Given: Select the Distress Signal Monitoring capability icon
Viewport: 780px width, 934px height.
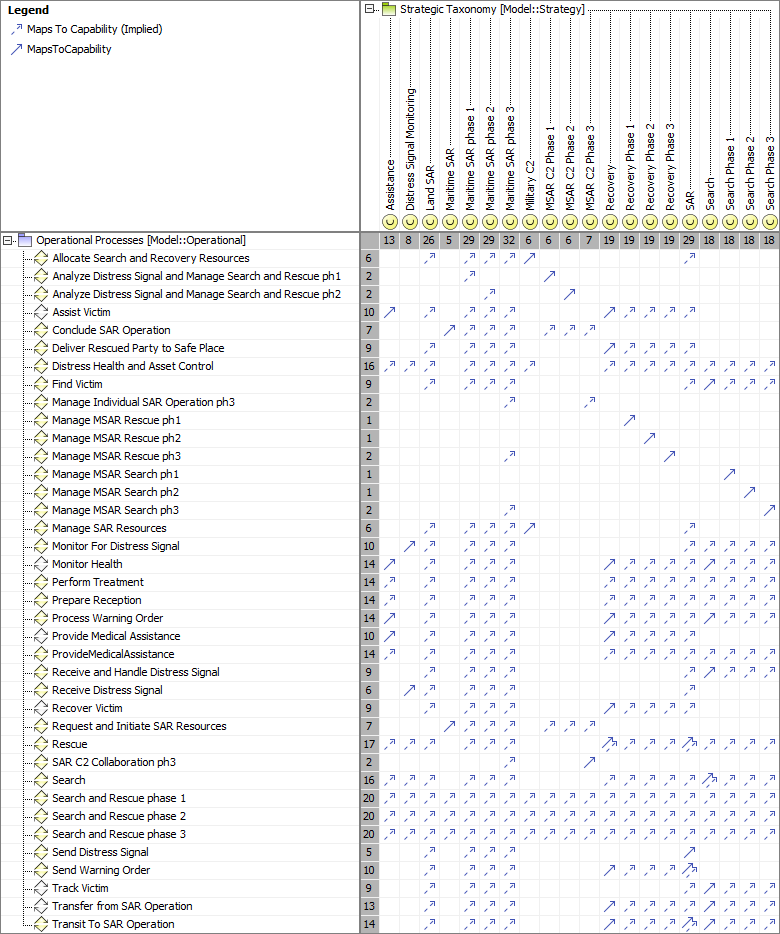Looking at the screenshot, I should click(x=409, y=222).
